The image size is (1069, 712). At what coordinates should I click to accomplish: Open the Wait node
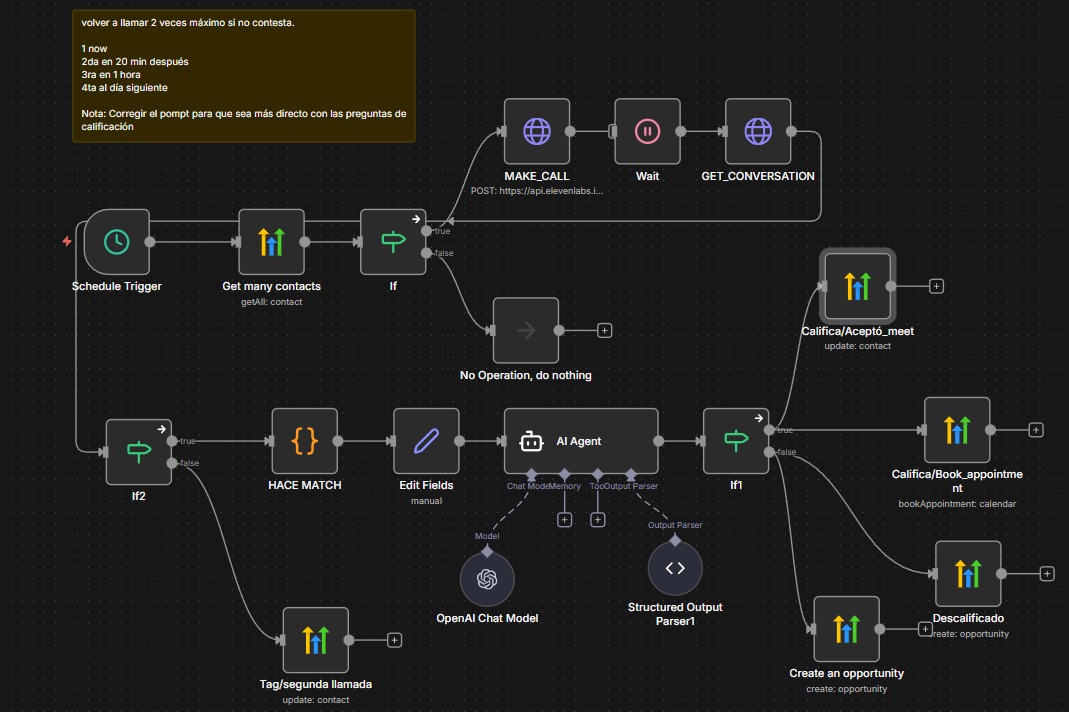pyautogui.click(x=647, y=130)
